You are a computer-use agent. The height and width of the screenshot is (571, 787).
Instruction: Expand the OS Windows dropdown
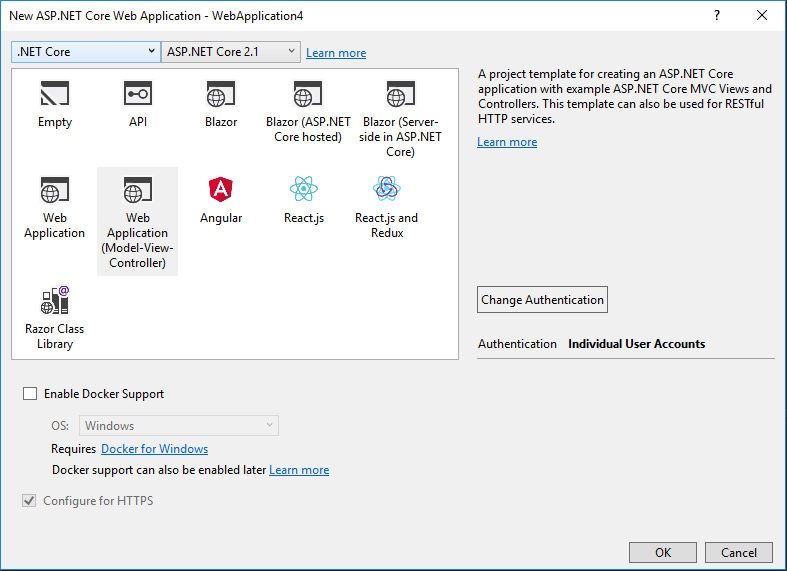(179, 425)
